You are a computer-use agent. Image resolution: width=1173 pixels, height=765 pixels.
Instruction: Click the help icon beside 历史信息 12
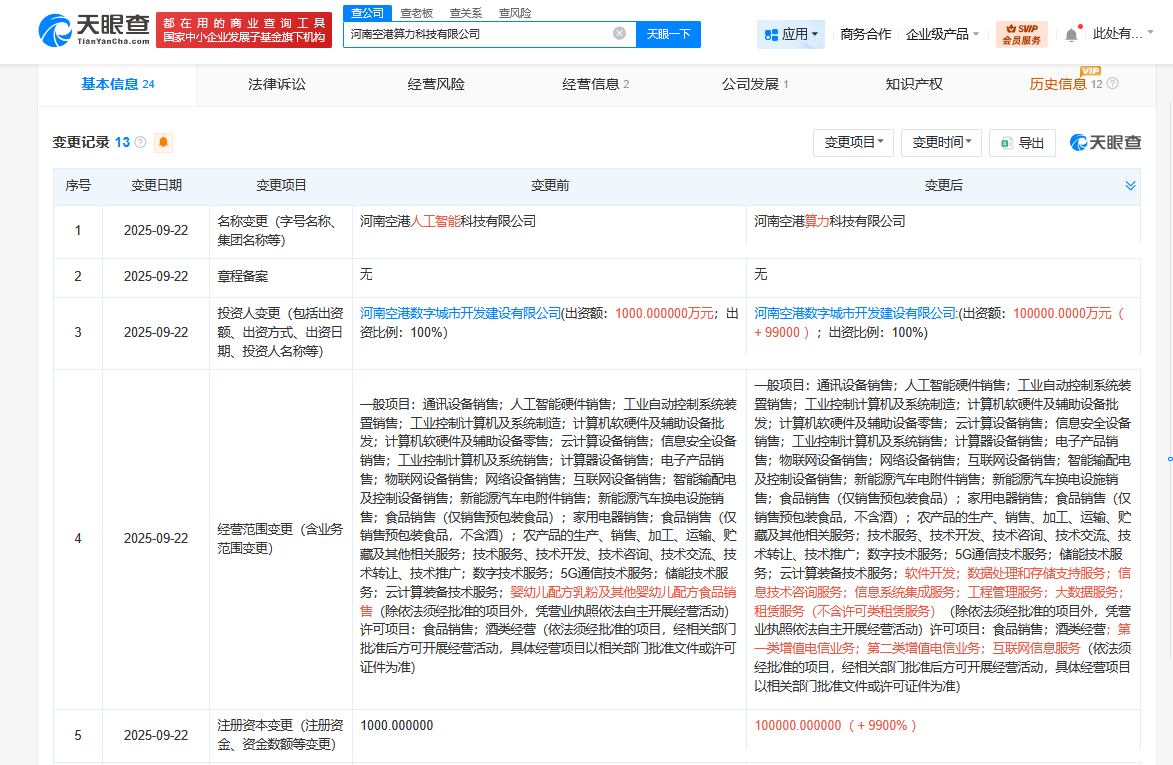tap(1113, 84)
